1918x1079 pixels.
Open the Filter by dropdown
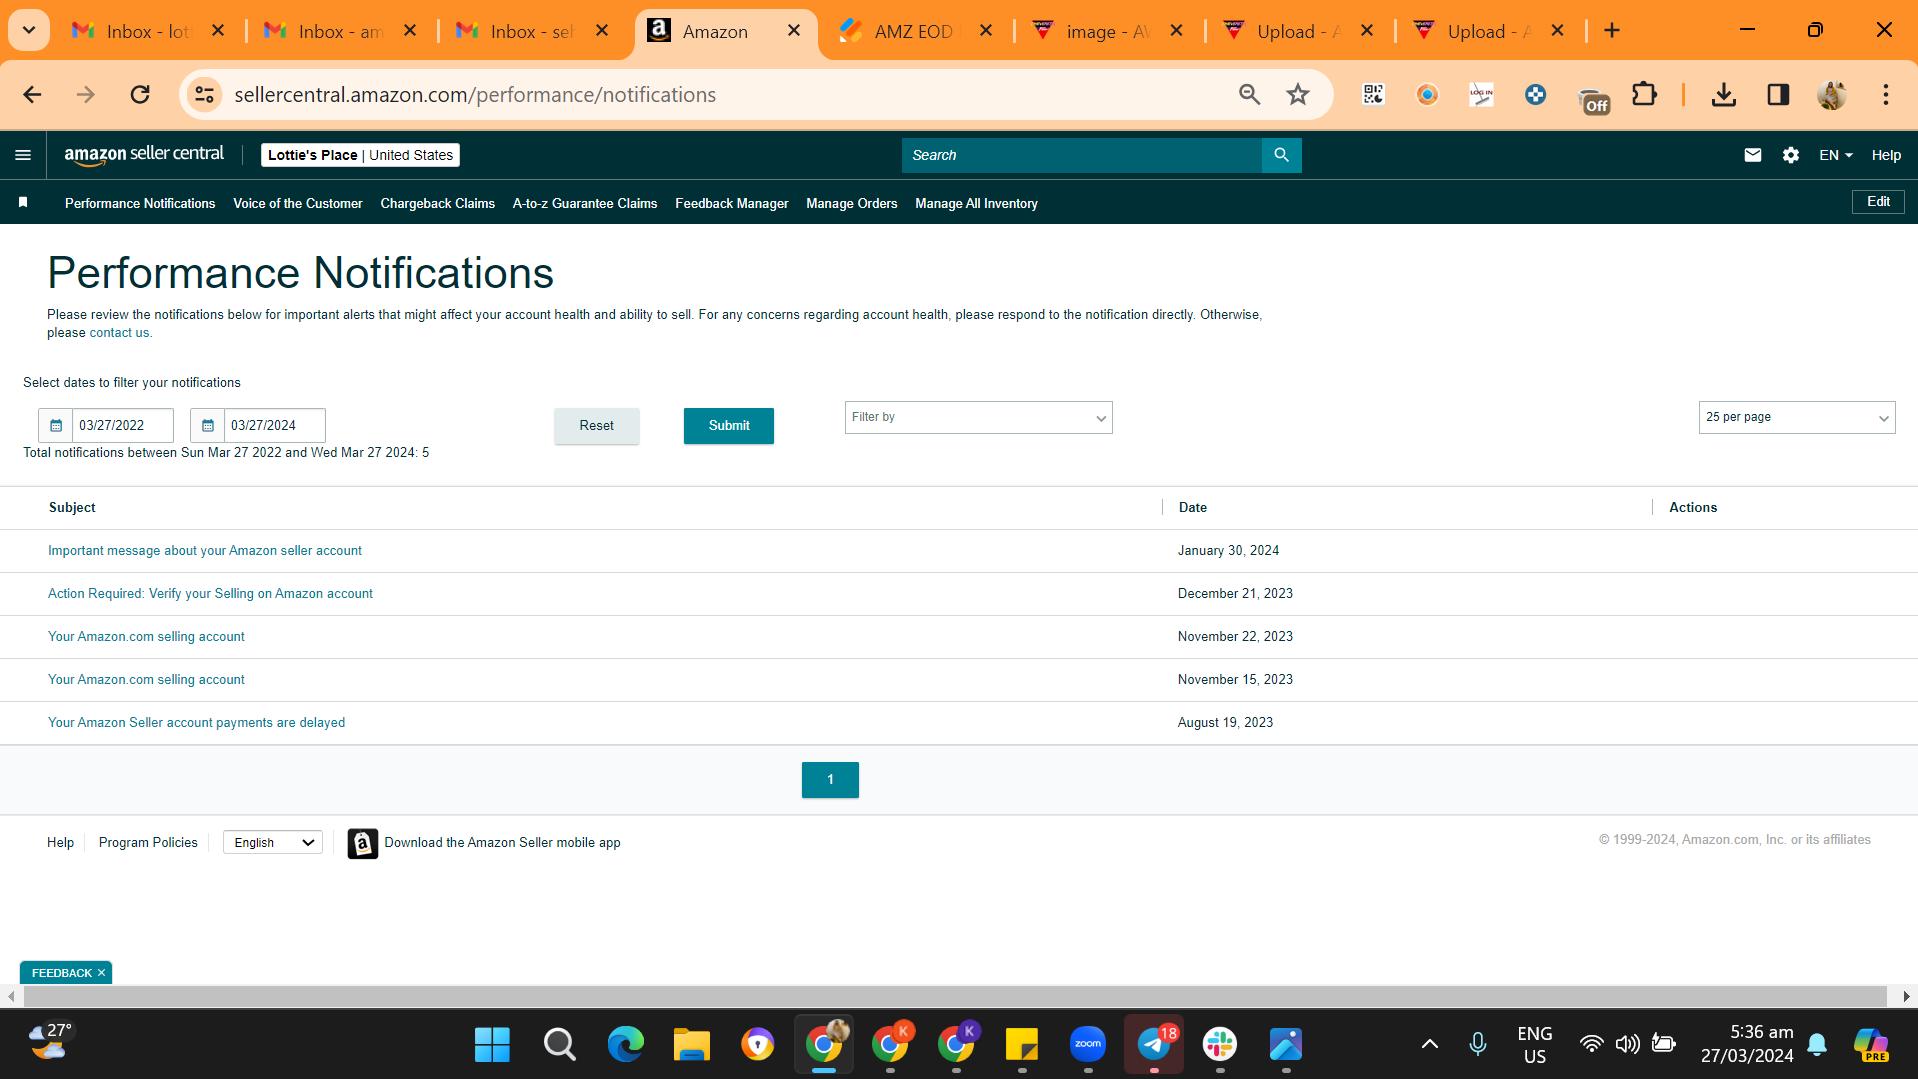pyautogui.click(x=978, y=418)
